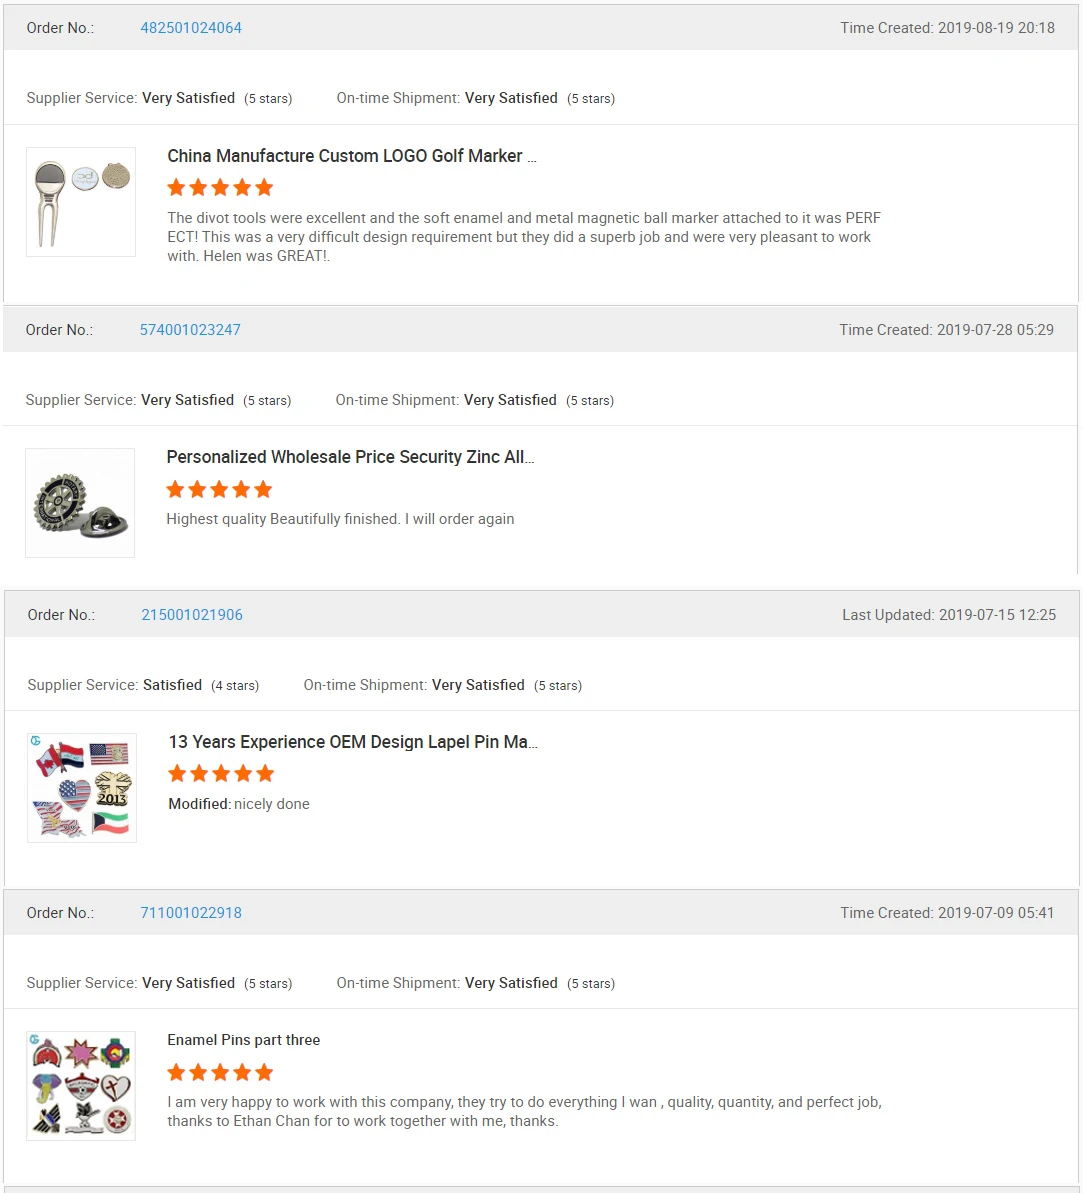Open order number 215001021906 link
The height and width of the screenshot is (1193, 1083).
click(x=192, y=615)
